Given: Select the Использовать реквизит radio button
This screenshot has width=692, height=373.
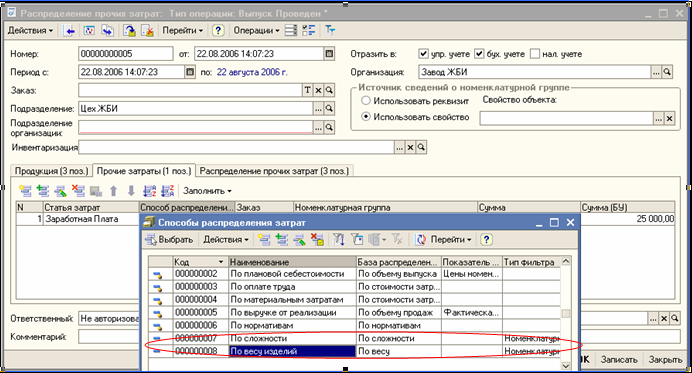Looking at the screenshot, I should tap(365, 101).
